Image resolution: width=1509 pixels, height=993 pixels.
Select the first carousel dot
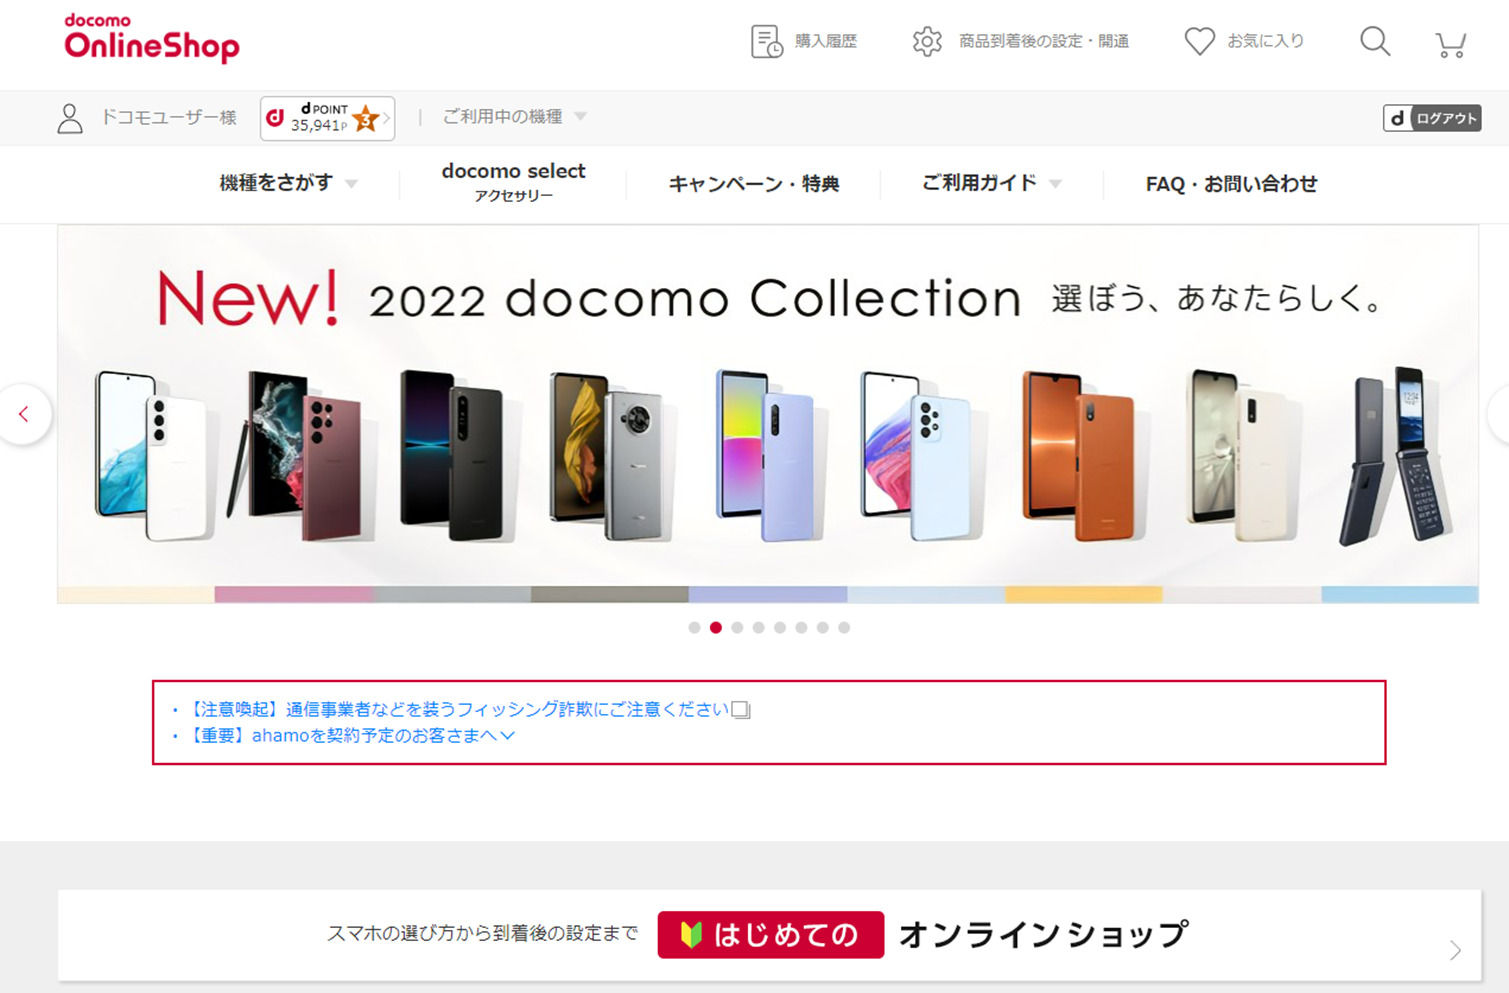tap(694, 628)
